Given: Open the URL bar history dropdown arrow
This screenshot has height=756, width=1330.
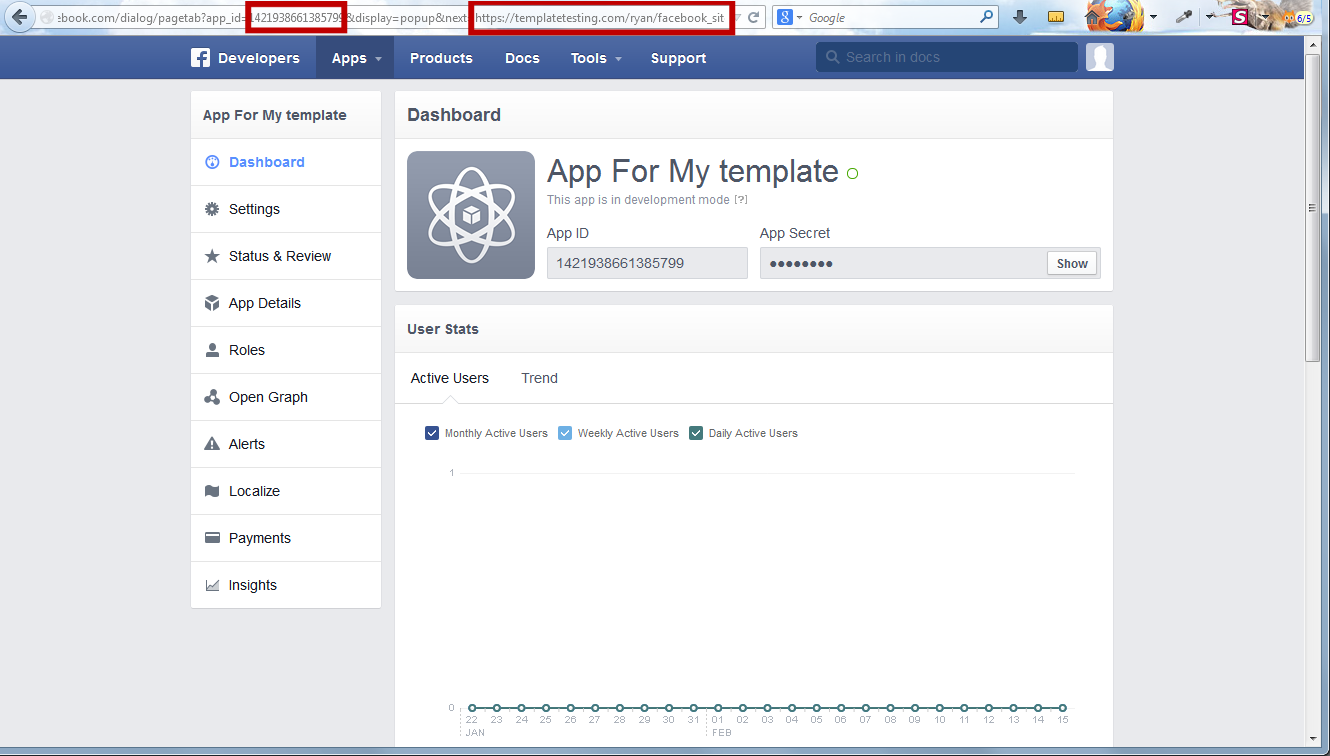Looking at the screenshot, I should pos(739,18).
